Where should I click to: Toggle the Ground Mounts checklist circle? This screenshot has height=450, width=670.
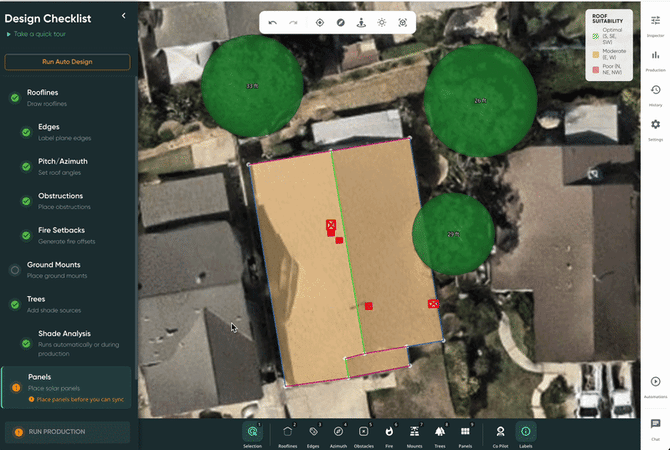point(15,270)
